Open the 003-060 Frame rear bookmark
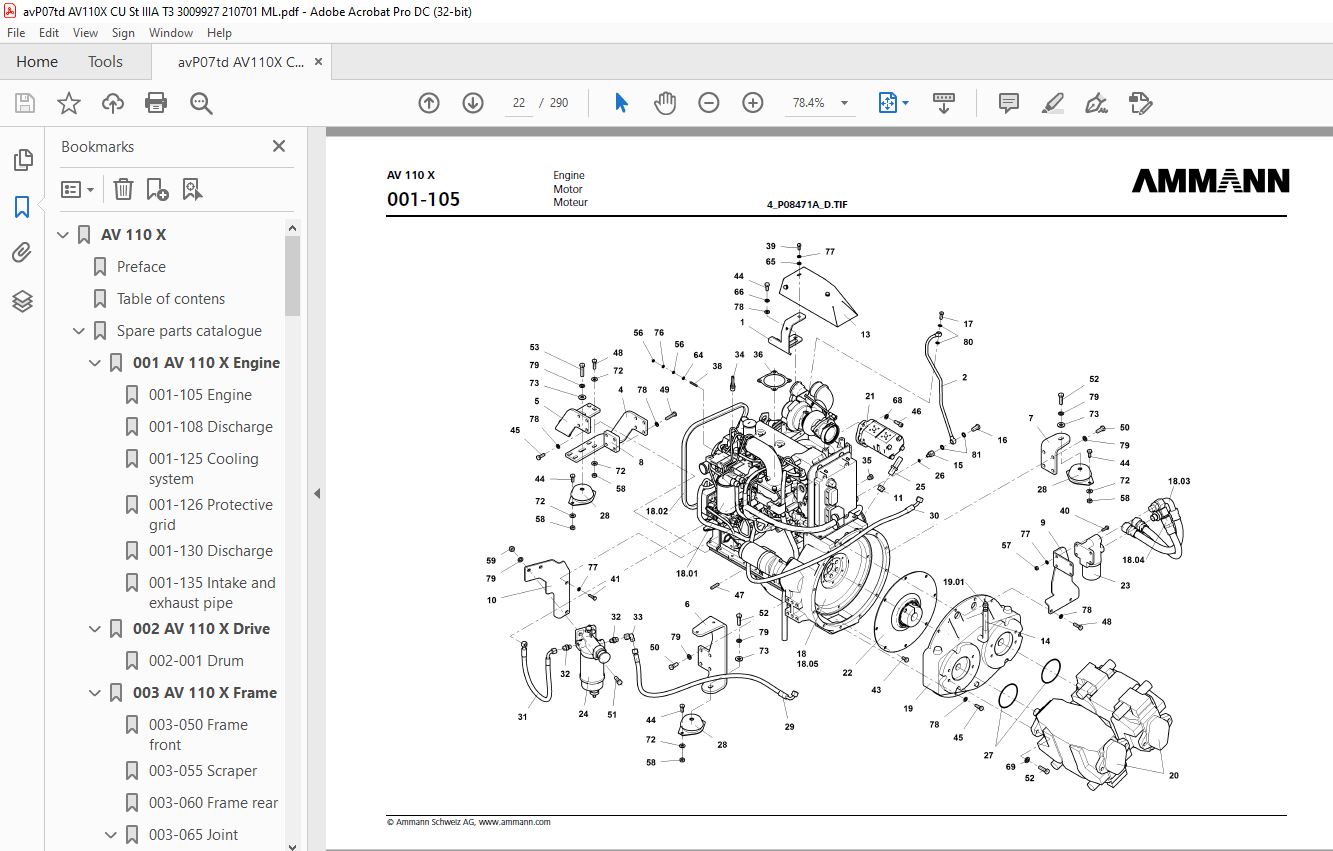Image resolution: width=1333 pixels, height=851 pixels. [213, 803]
